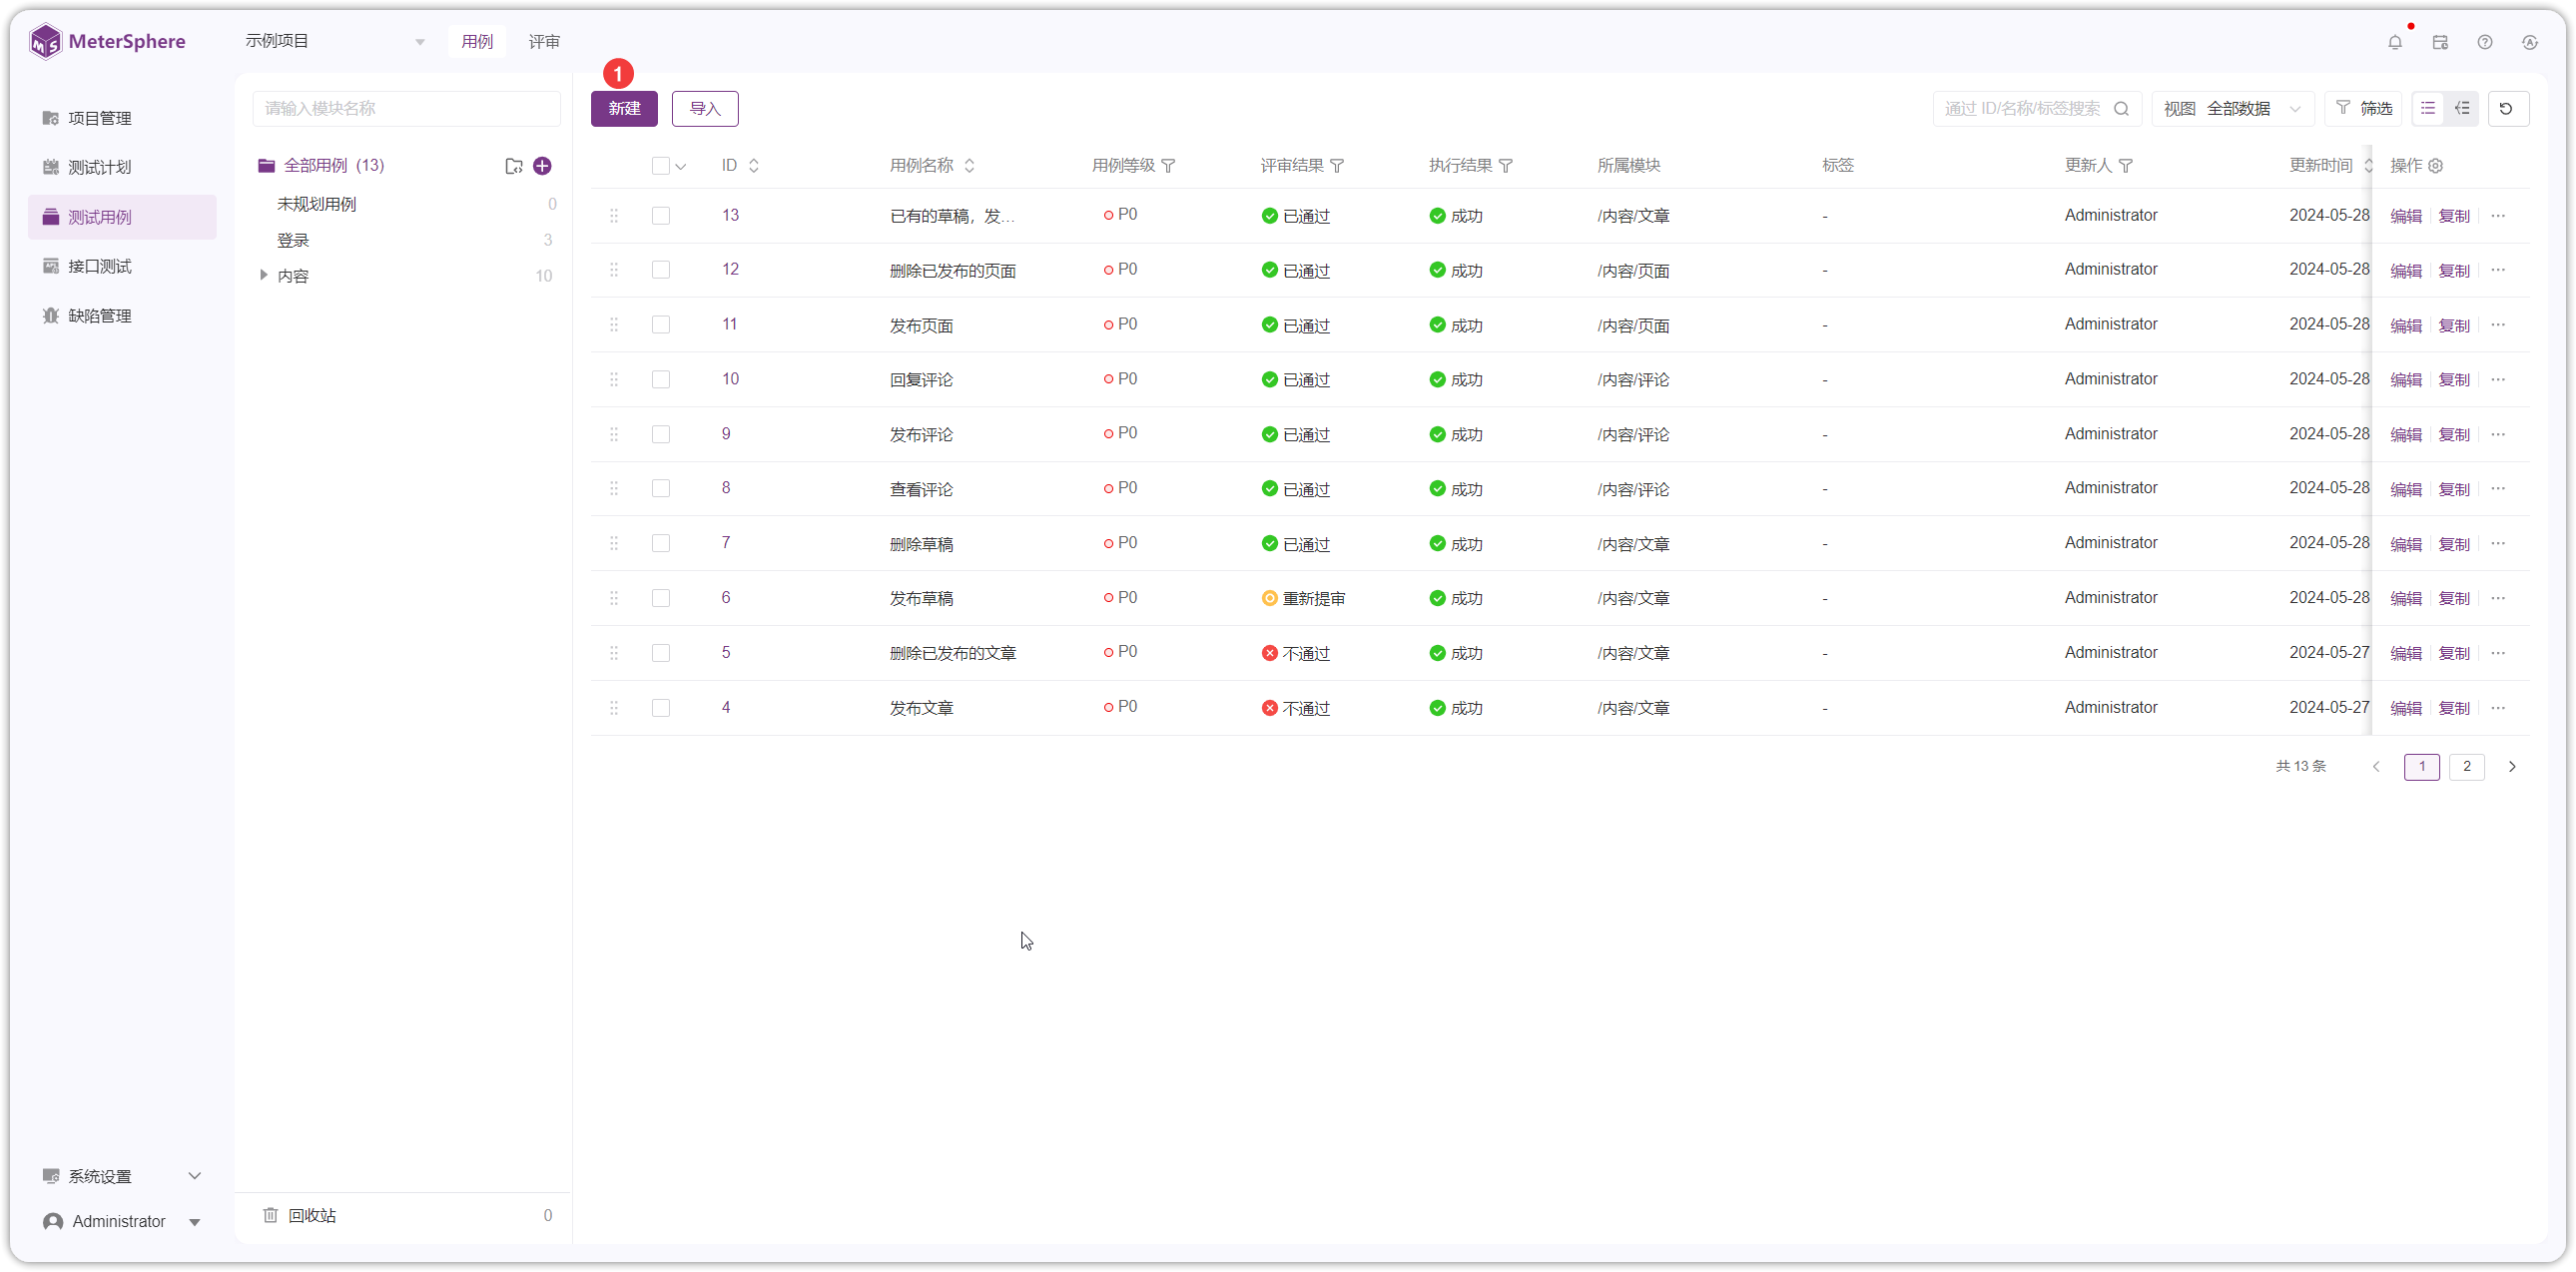Click the language switch icon in the header
Screen dimensions: 2576x1272
click(2530, 42)
